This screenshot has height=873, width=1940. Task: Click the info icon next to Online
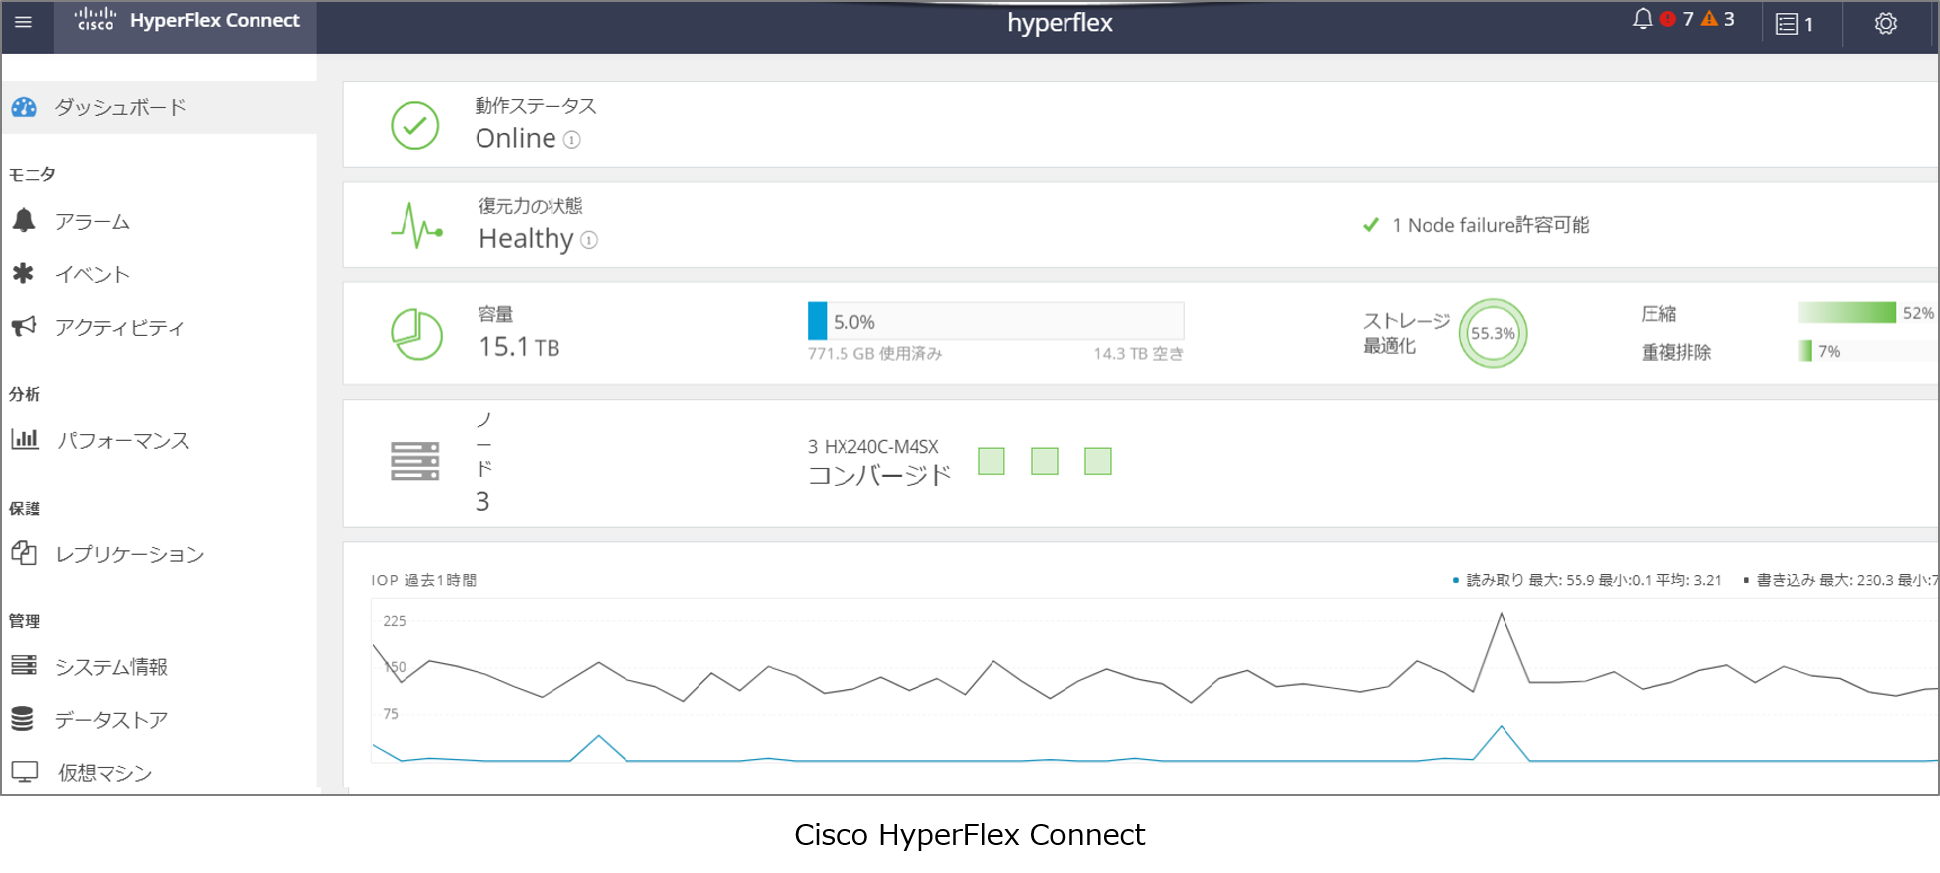[x=571, y=140]
